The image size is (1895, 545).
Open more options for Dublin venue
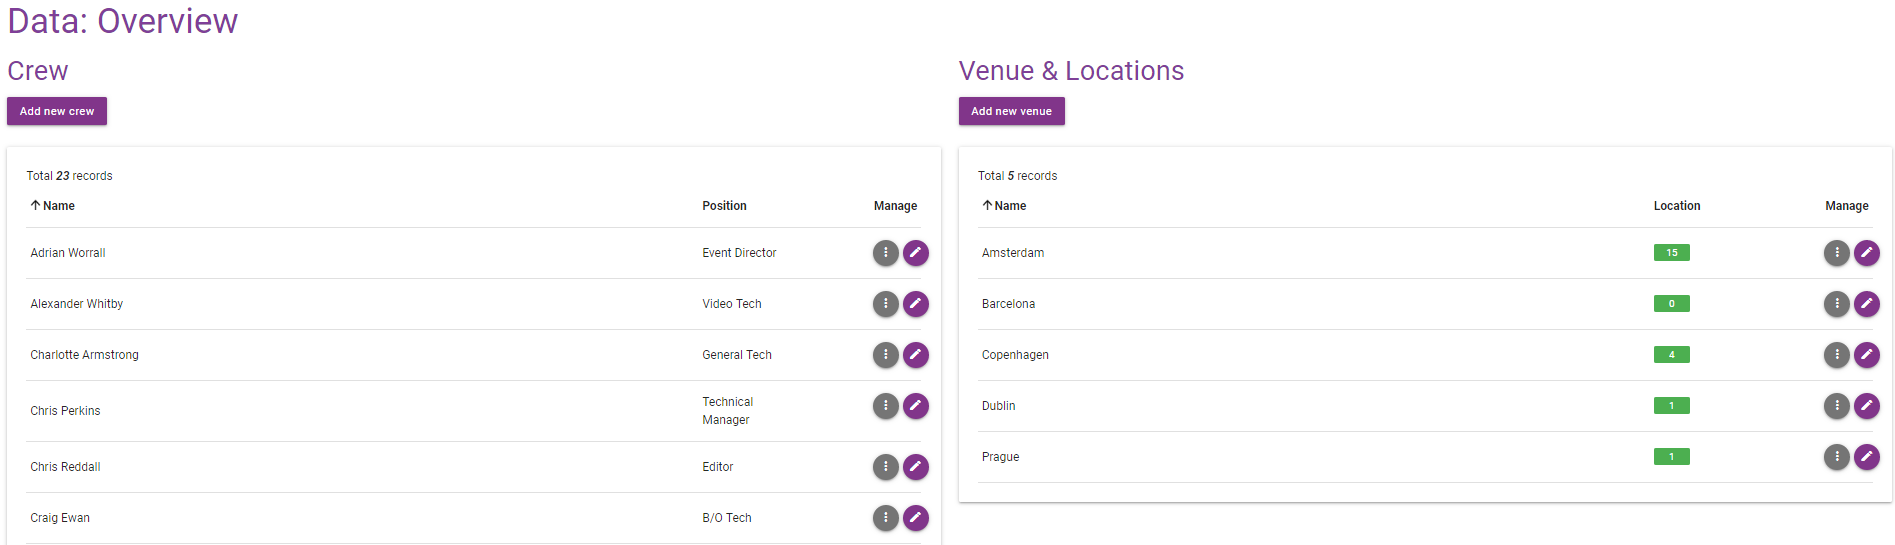[1836, 406]
